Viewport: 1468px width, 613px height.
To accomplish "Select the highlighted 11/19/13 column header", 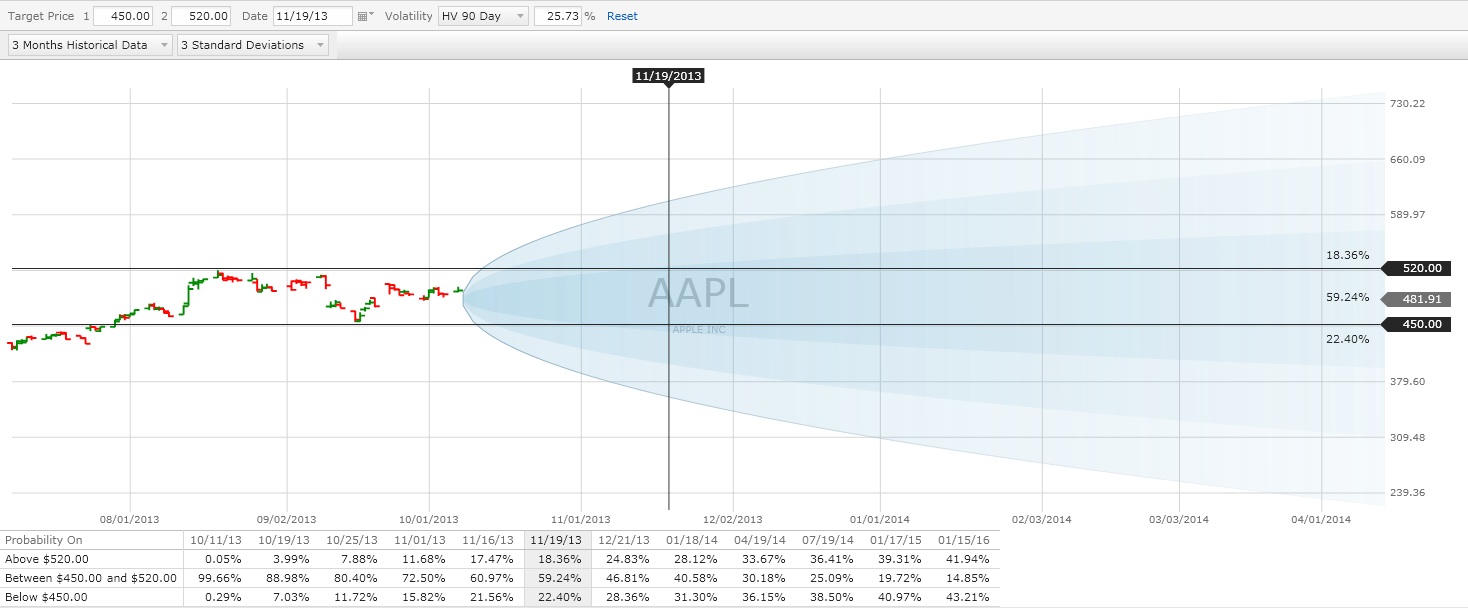I will tap(558, 540).
